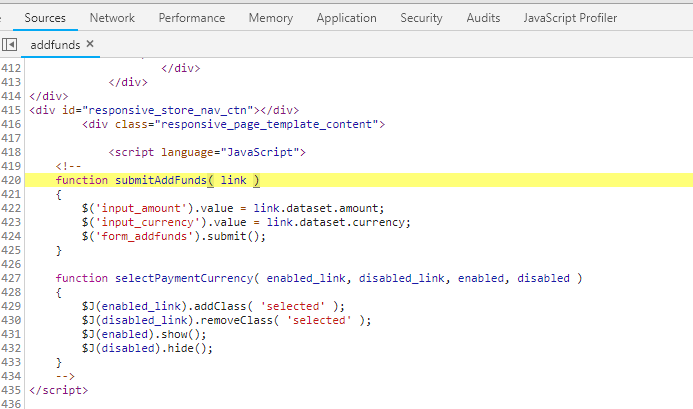Click line number 435 in gutter

[x=11, y=390]
